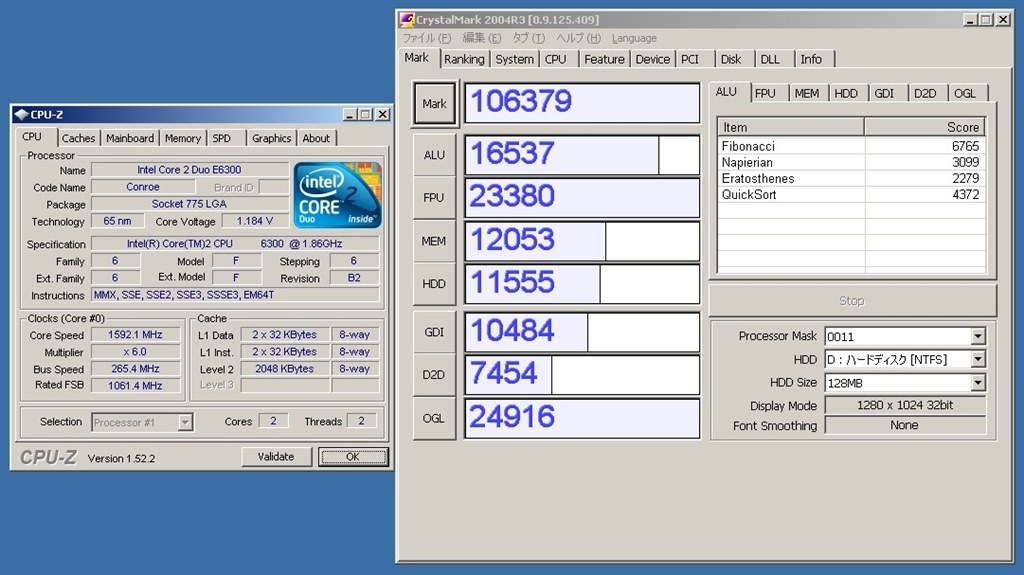Click the OK button in CPU-Z
Screen dimensions: 1024x575
click(x=353, y=457)
